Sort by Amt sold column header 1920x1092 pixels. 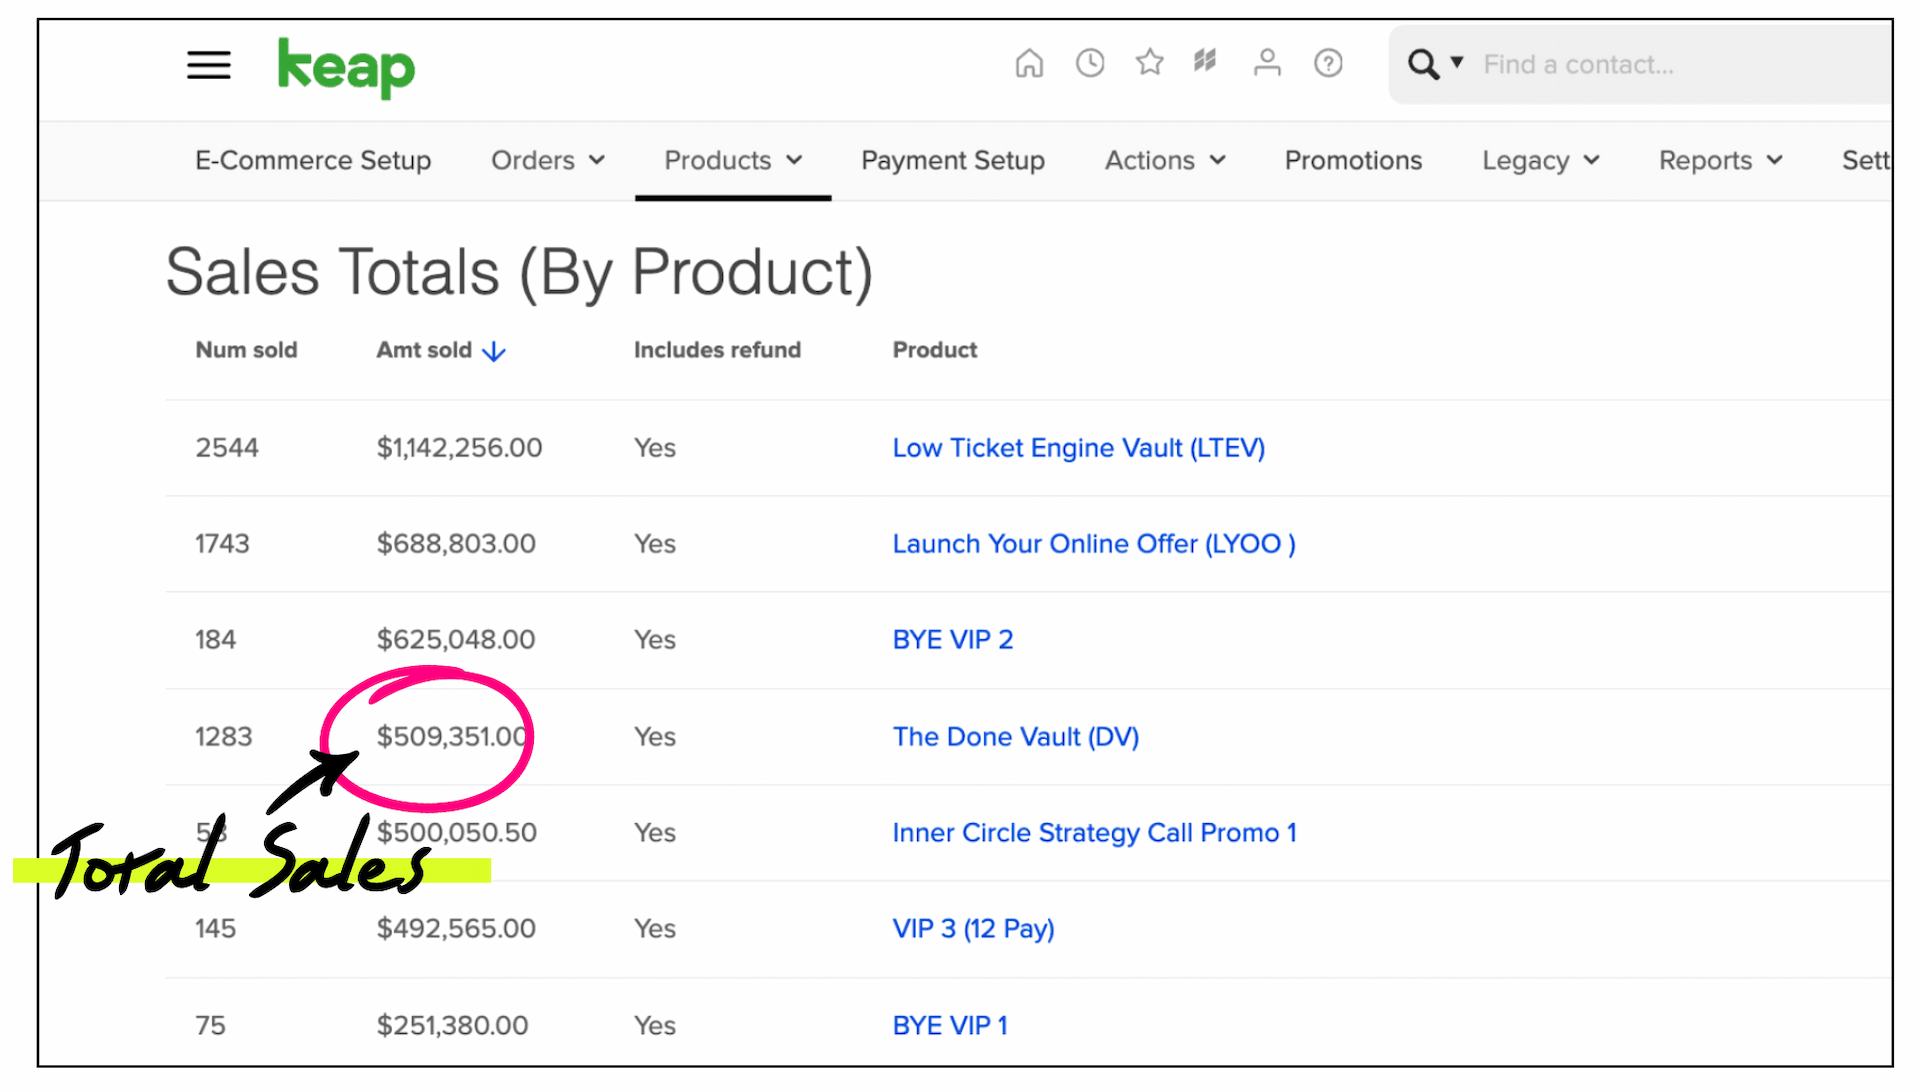tap(424, 350)
